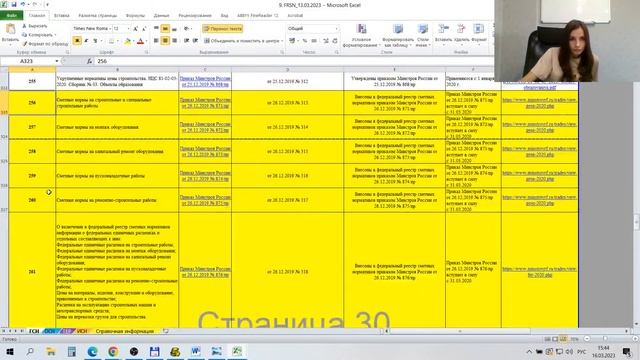The height and width of the screenshot is (360, 640).
Task: Switch to the Review (Рецензирование) tab
Action: tap(195, 16)
